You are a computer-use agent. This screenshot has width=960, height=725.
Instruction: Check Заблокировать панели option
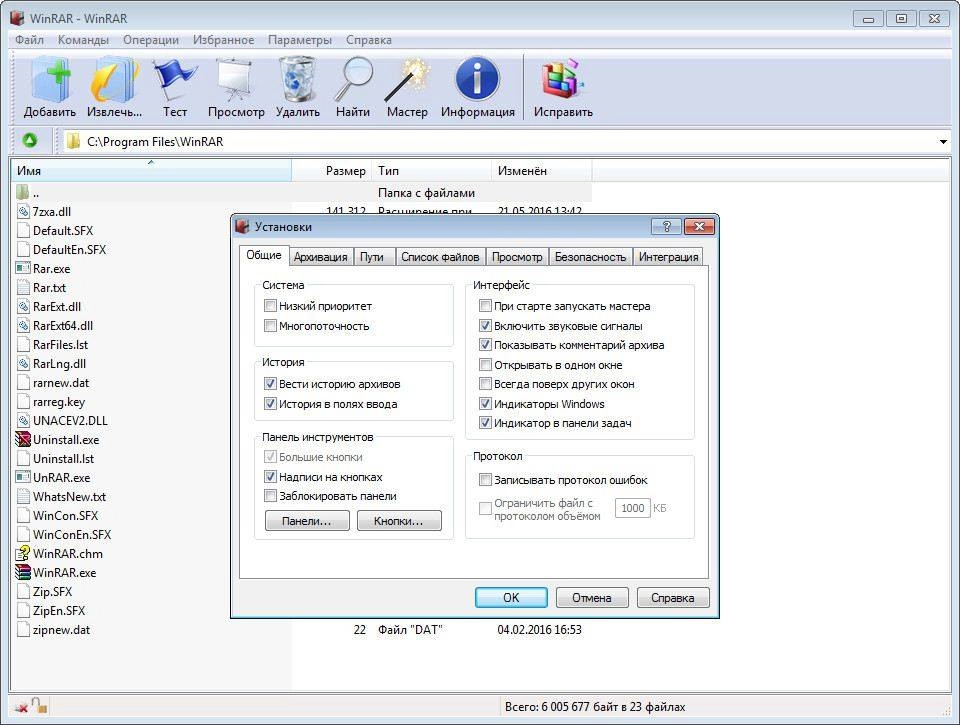coord(270,495)
